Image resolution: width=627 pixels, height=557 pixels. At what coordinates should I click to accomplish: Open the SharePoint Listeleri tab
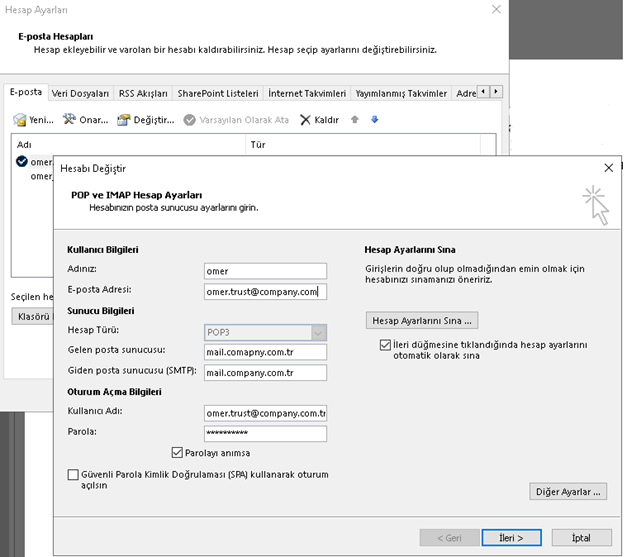click(218, 94)
